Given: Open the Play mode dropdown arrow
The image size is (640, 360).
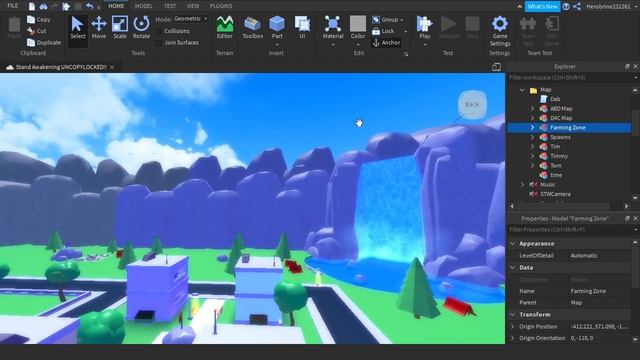Looking at the screenshot, I should pos(424,44).
